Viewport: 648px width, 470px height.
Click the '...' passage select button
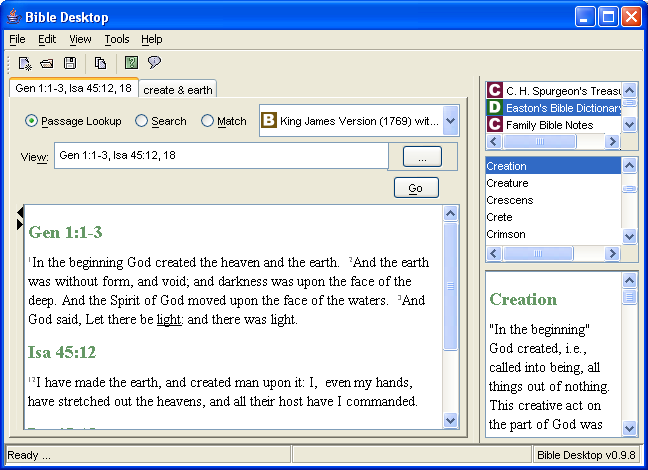[422, 156]
